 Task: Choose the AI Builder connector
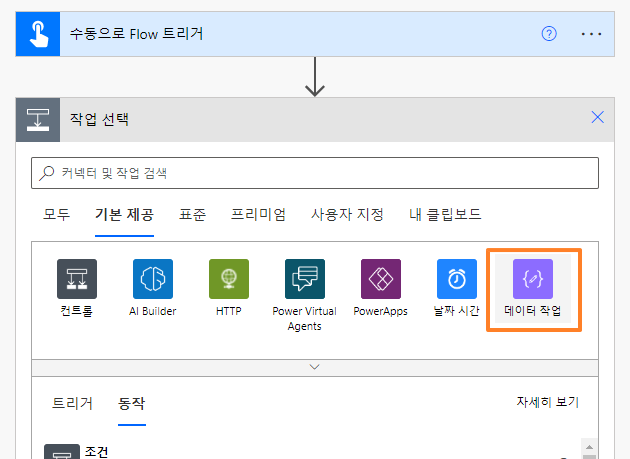click(x=153, y=279)
